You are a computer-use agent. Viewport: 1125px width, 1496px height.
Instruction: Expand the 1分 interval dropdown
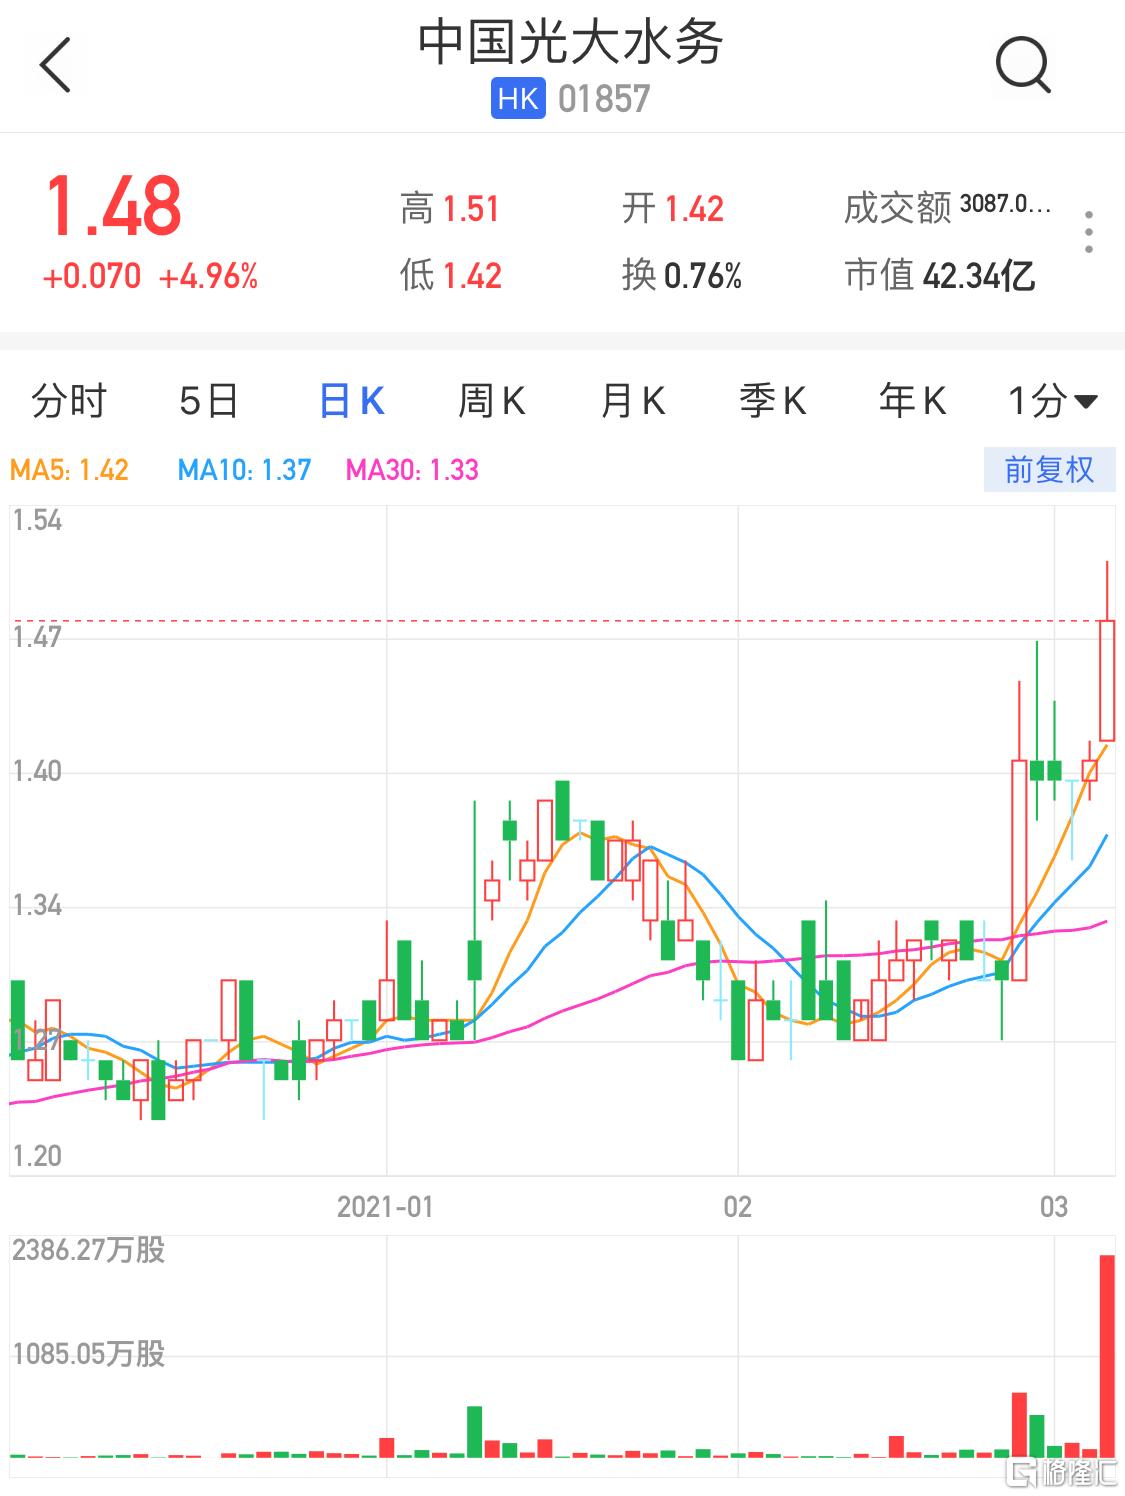pyautogui.click(x=1053, y=402)
